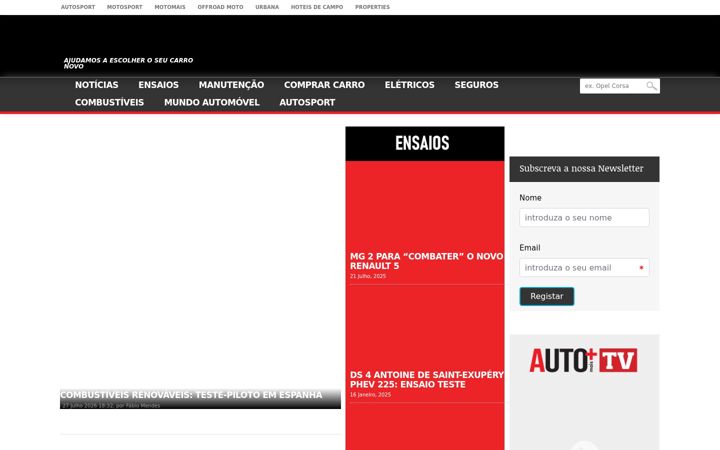Click the search magnifier icon

point(651,86)
